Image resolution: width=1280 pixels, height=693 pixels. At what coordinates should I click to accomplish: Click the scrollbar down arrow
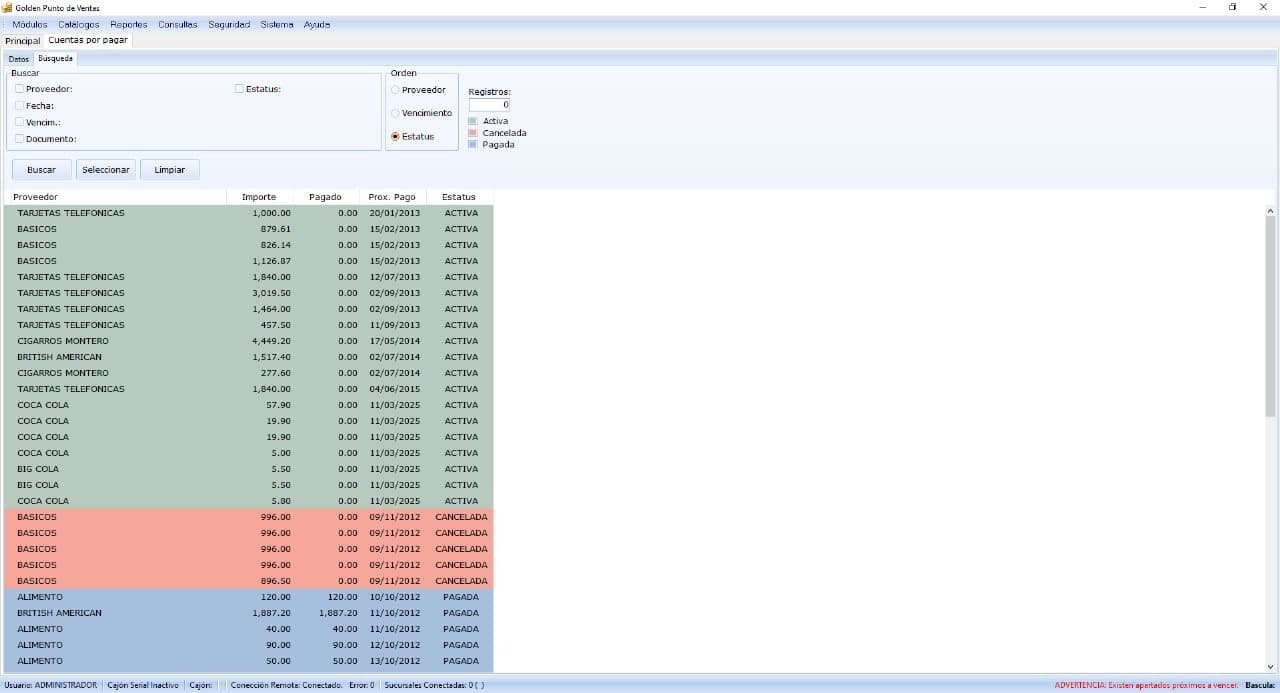tap(1271, 667)
